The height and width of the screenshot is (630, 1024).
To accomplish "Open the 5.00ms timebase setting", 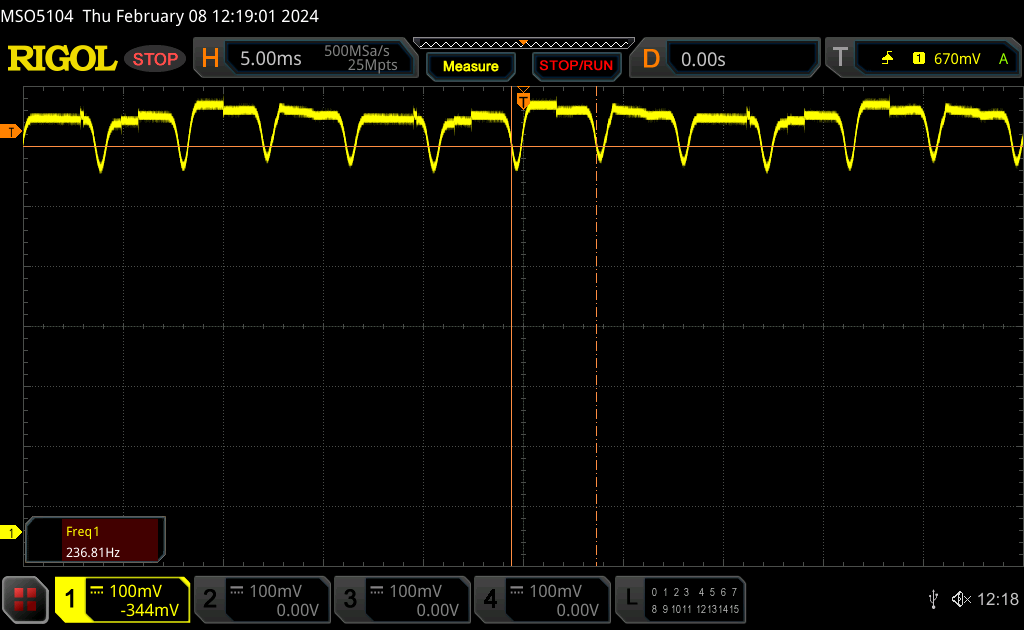I will click(x=270, y=59).
